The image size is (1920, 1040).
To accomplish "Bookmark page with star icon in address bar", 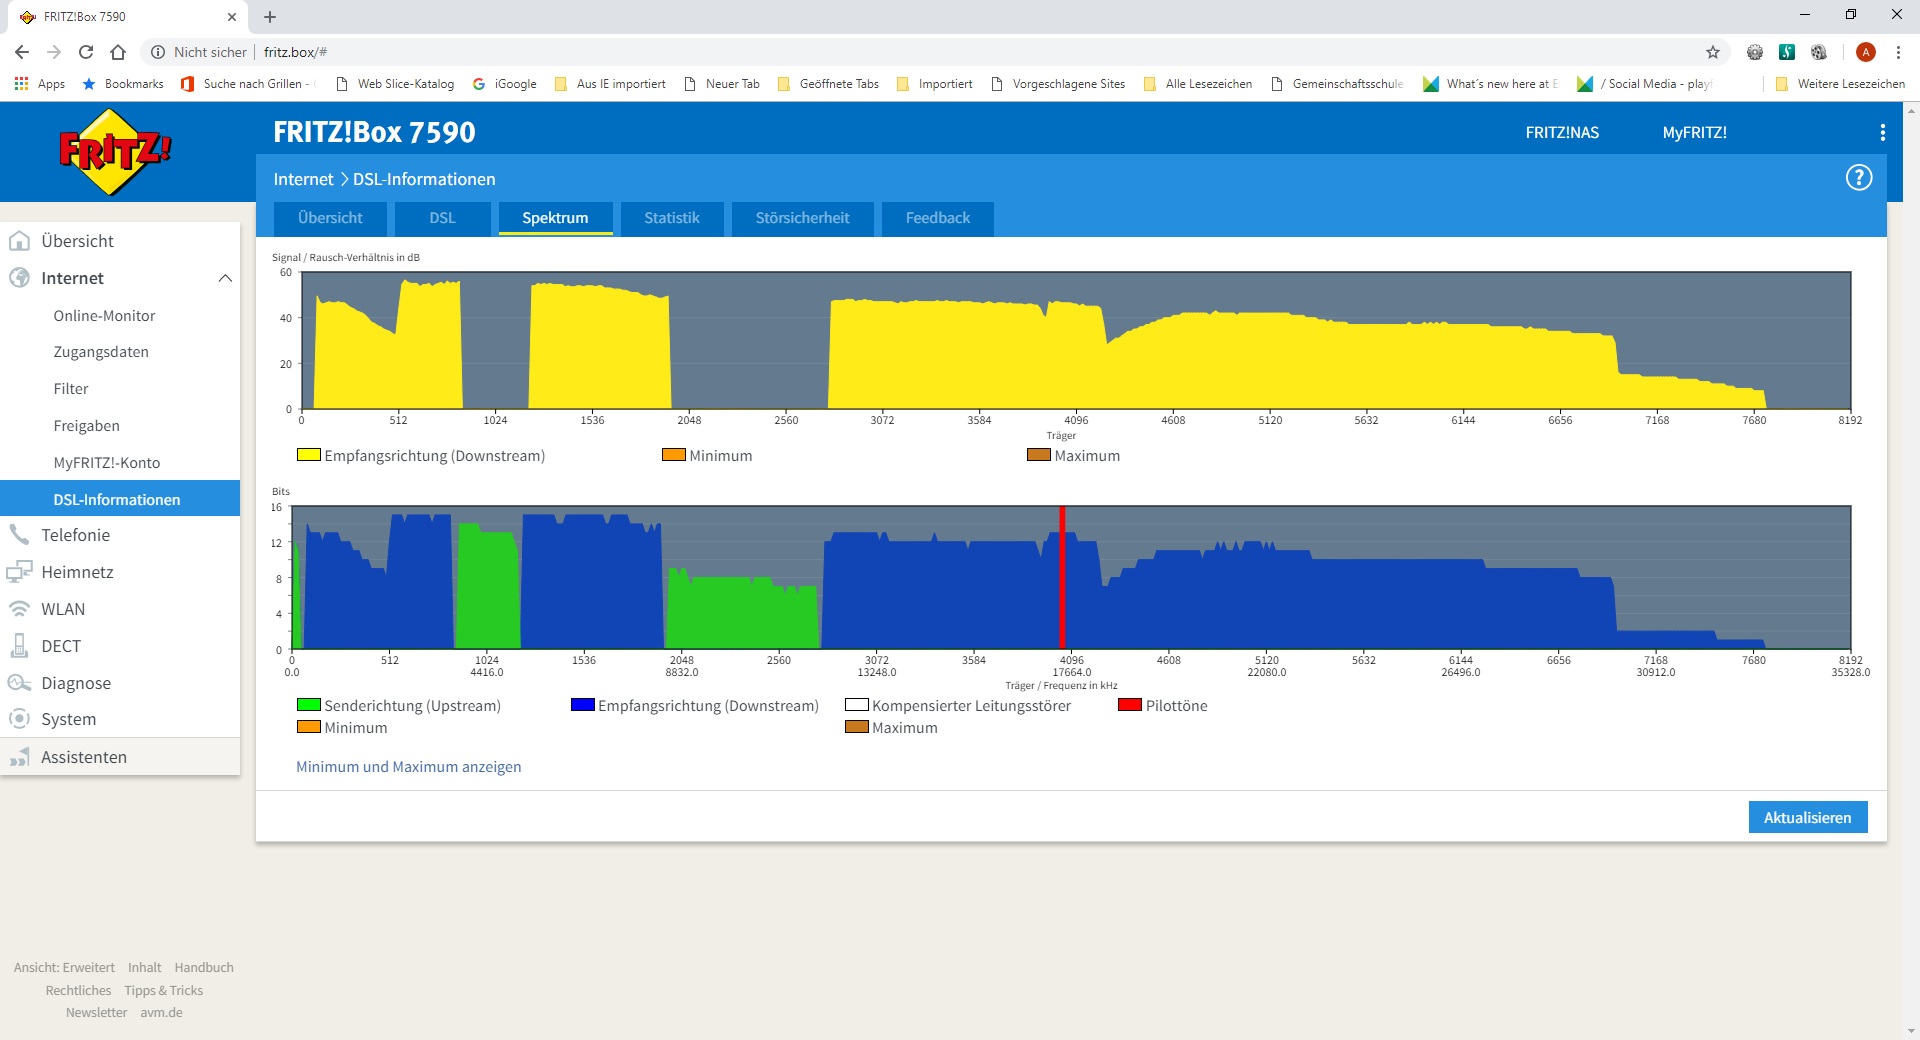I will tap(1713, 52).
